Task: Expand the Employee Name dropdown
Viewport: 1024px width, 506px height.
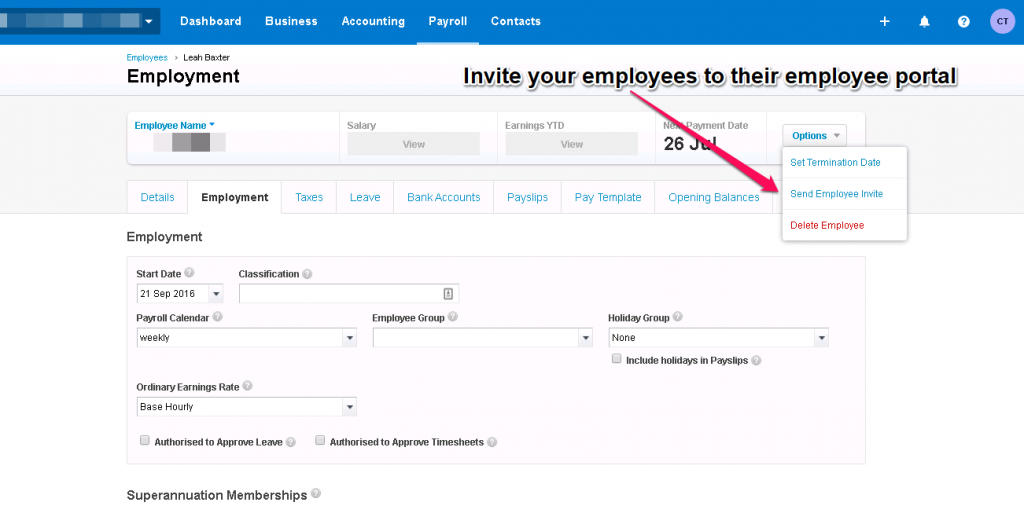Action: point(175,125)
